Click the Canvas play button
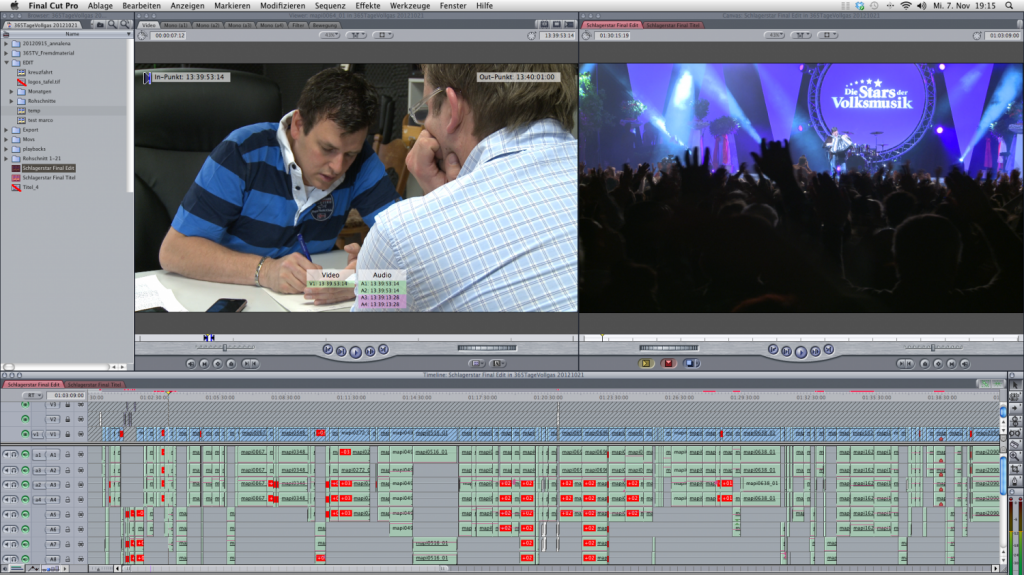This screenshot has height=575, width=1024. coord(800,351)
